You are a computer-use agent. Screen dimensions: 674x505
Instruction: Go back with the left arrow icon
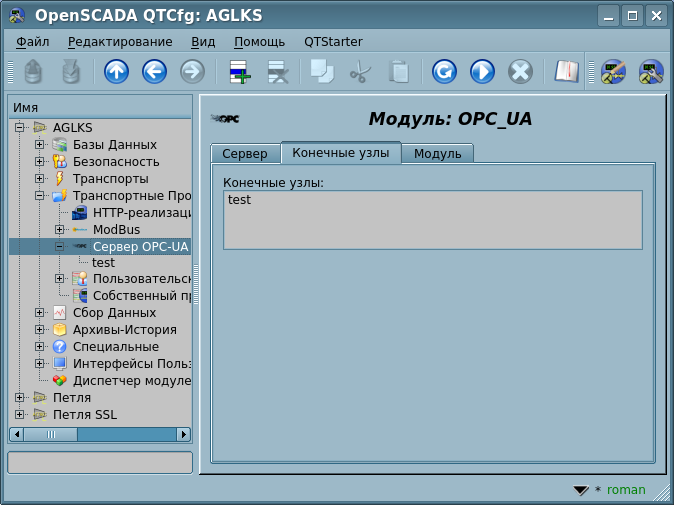click(154, 72)
